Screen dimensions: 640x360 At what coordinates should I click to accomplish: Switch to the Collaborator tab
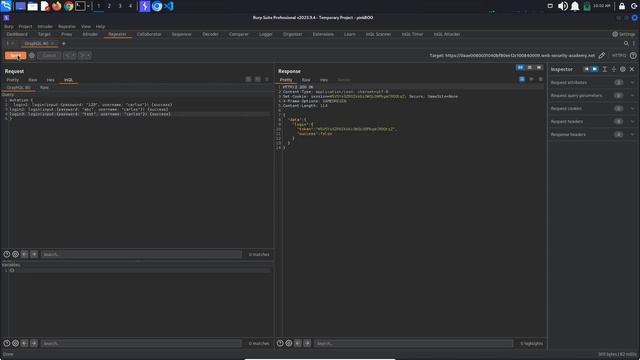tap(149, 34)
